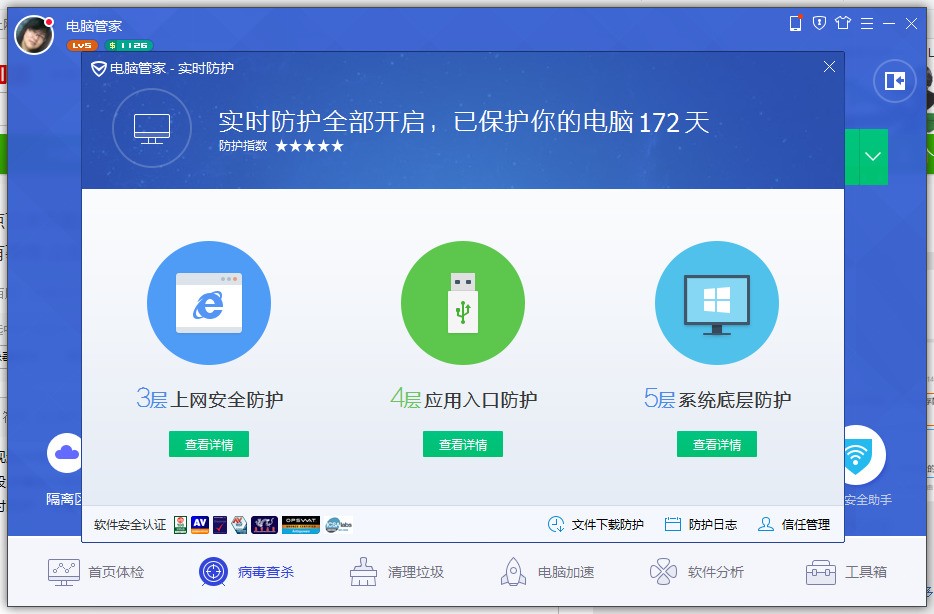Screen dimensions: 934x614
Task: Open the main hamburger menu
Action: pos(867,23)
